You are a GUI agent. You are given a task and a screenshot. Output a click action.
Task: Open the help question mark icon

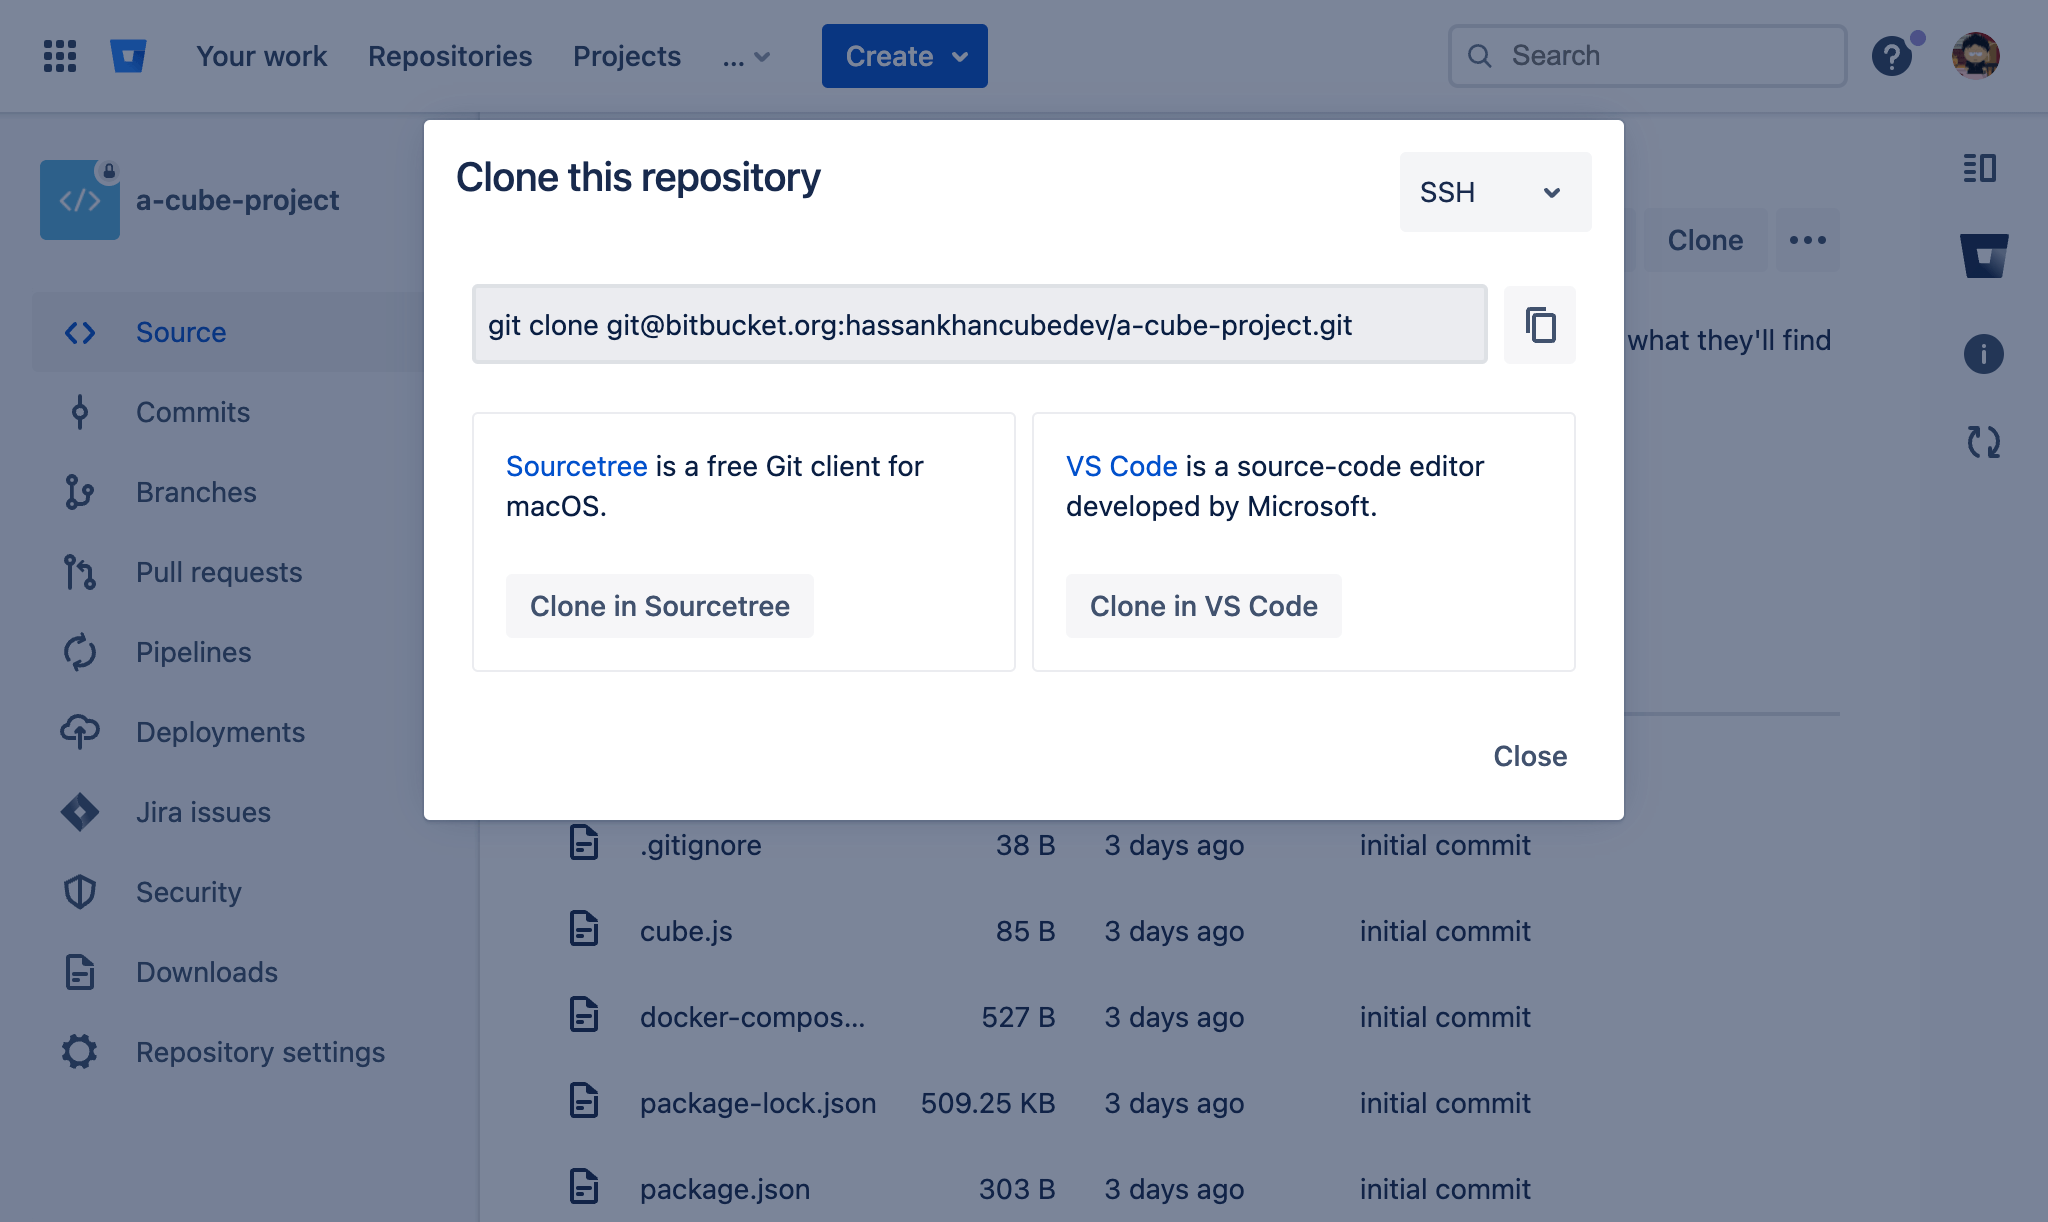coord(1892,56)
